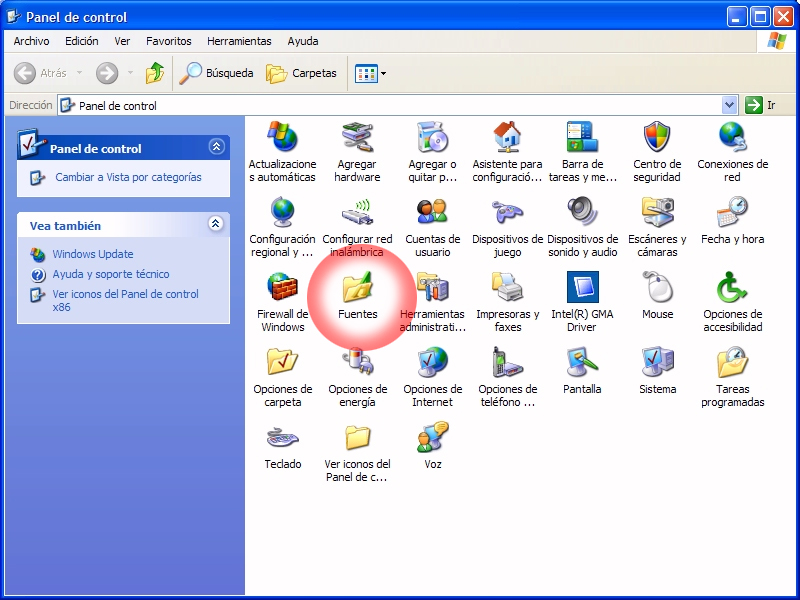The width and height of the screenshot is (800, 600).
Task: Open Intel(R) GMA Driver icon
Action: [x=582, y=287]
